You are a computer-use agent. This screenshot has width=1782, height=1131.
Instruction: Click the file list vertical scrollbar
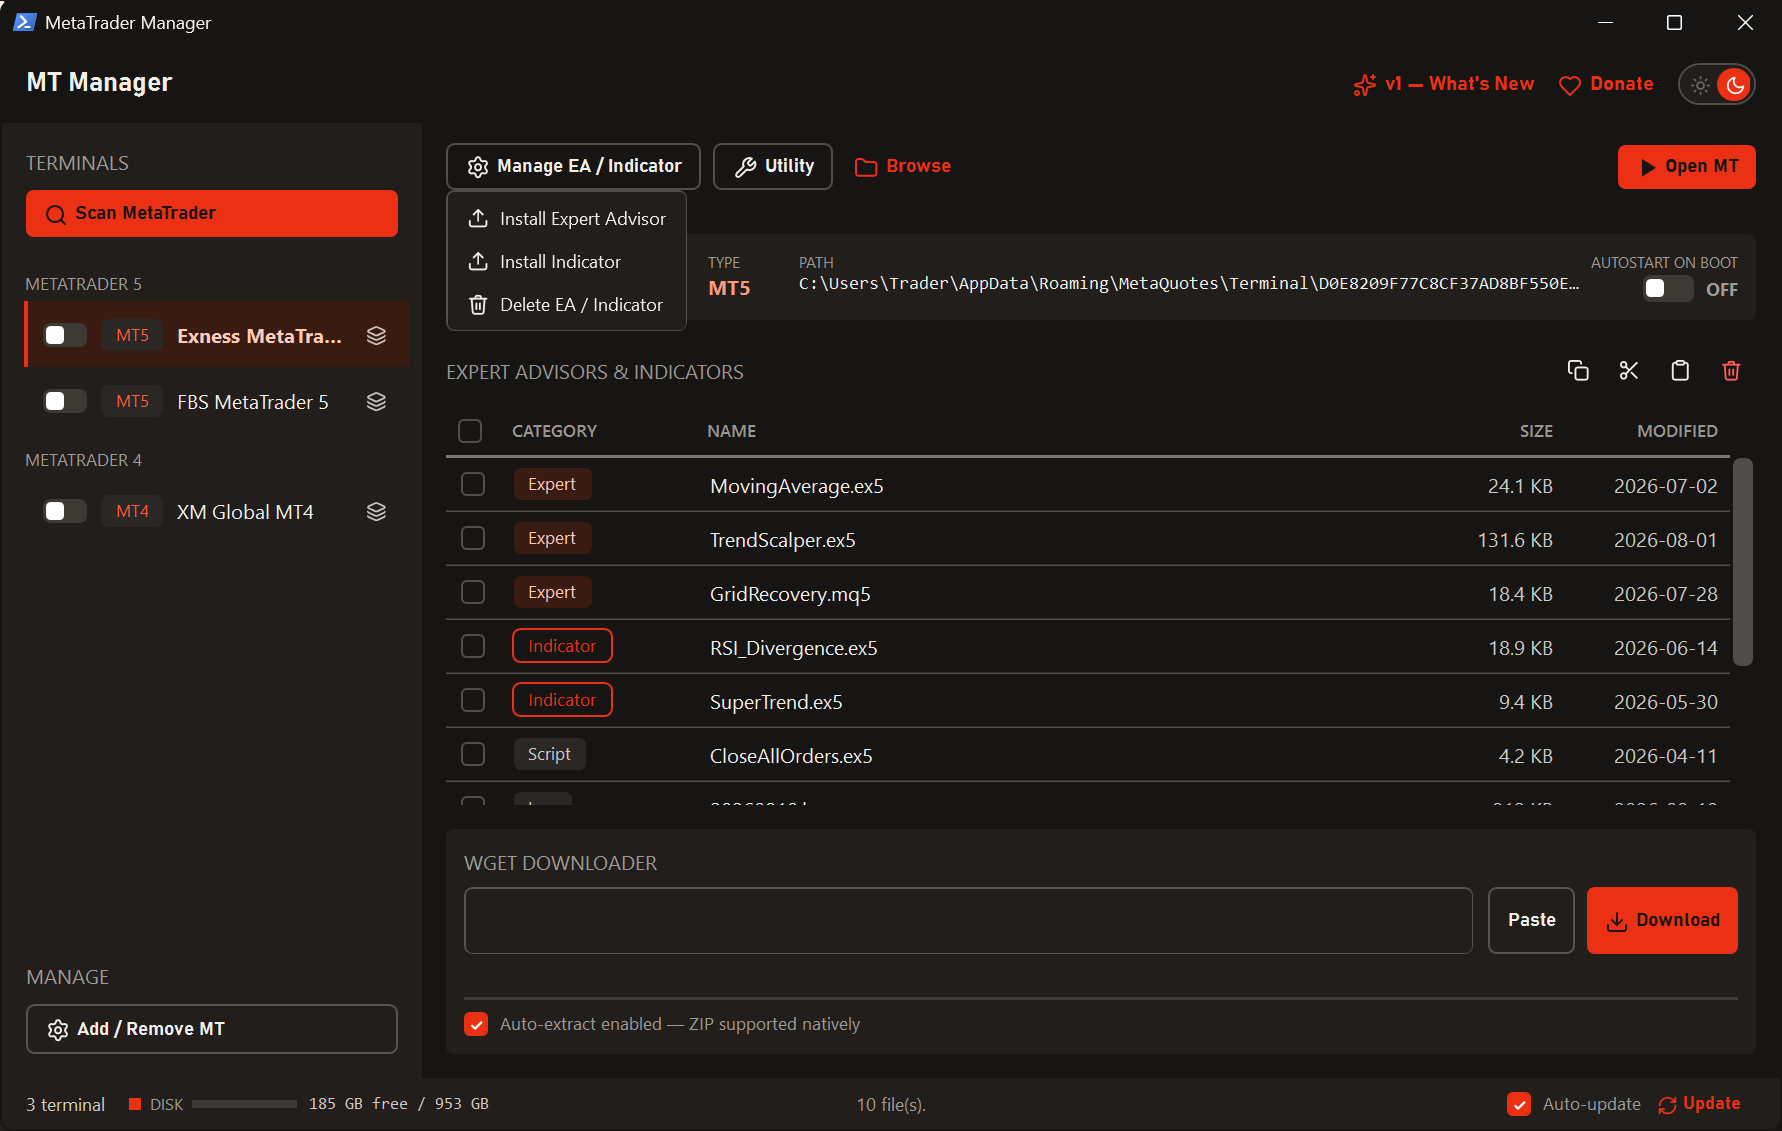tap(1743, 562)
